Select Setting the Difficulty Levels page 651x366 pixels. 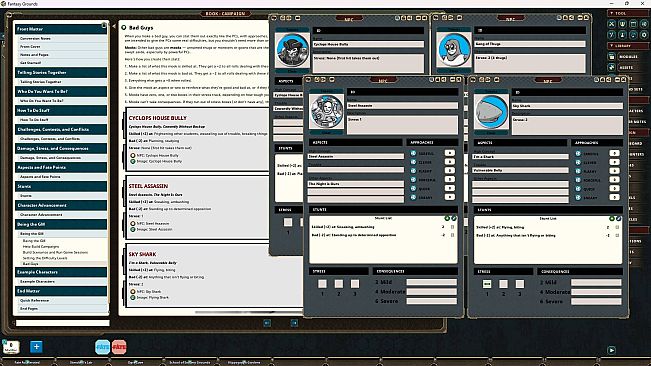[45, 258]
